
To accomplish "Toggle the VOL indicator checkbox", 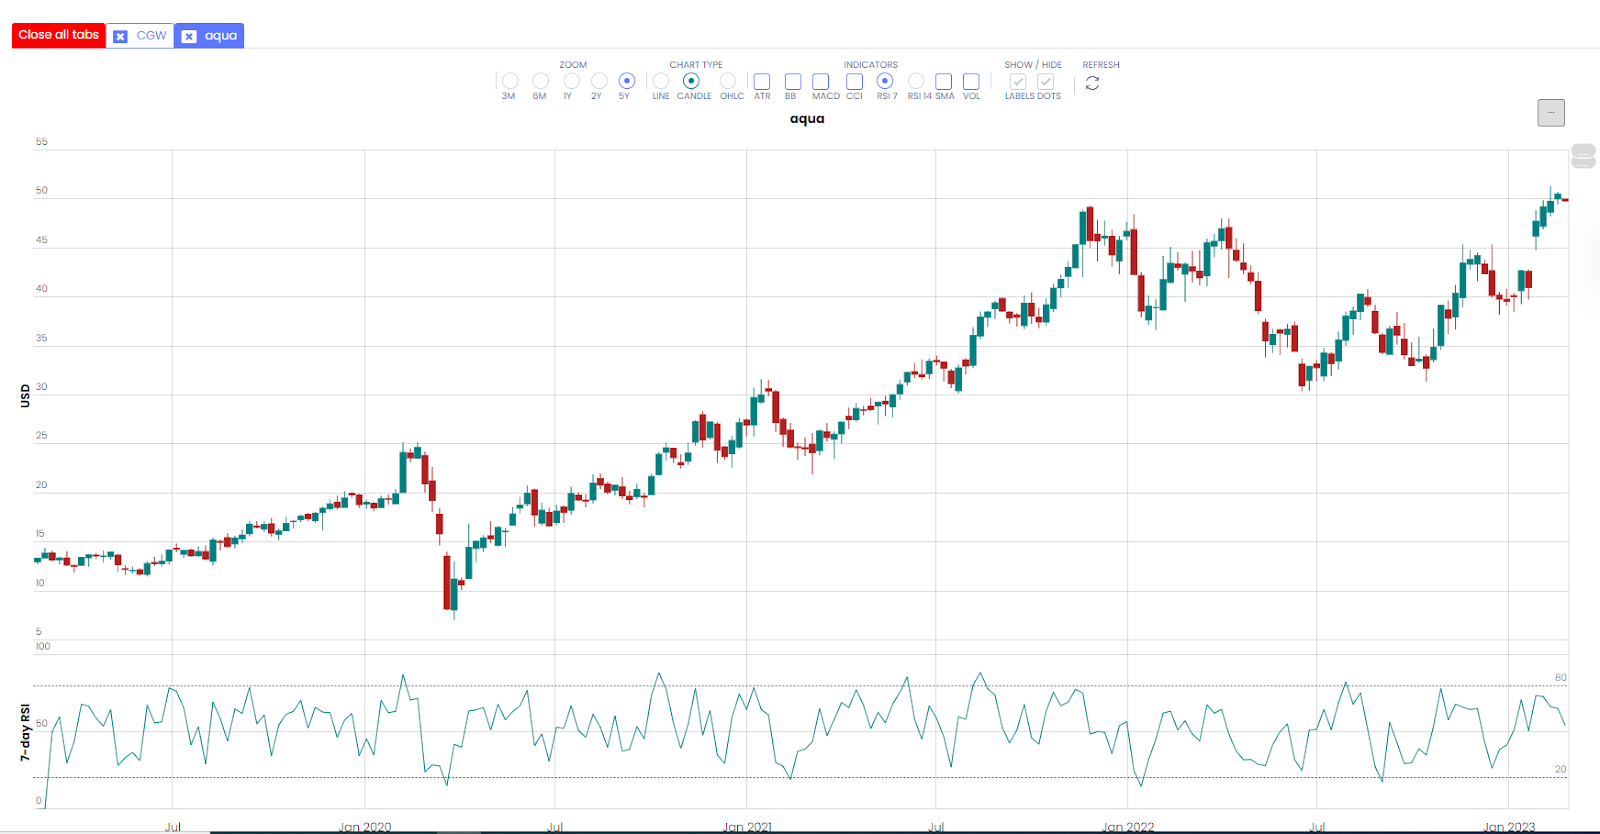I will tap(971, 81).
